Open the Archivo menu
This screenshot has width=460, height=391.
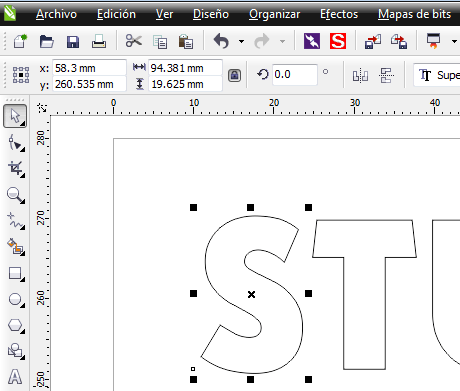(x=56, y=14)
